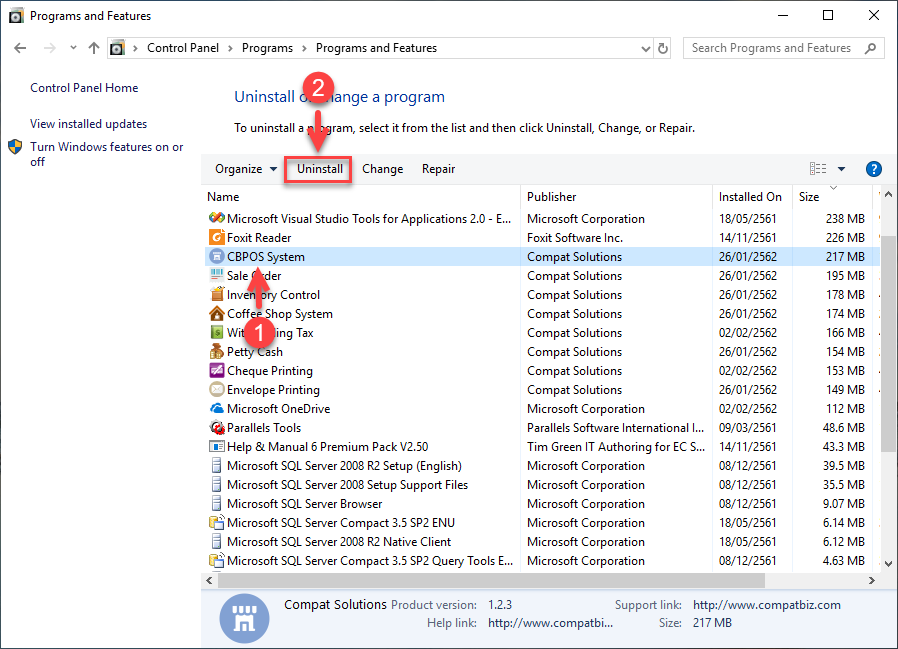Screen dimensions: 898x649
Task: Click the horizontal scrollbar right arrow
Action: click(872, 580)
